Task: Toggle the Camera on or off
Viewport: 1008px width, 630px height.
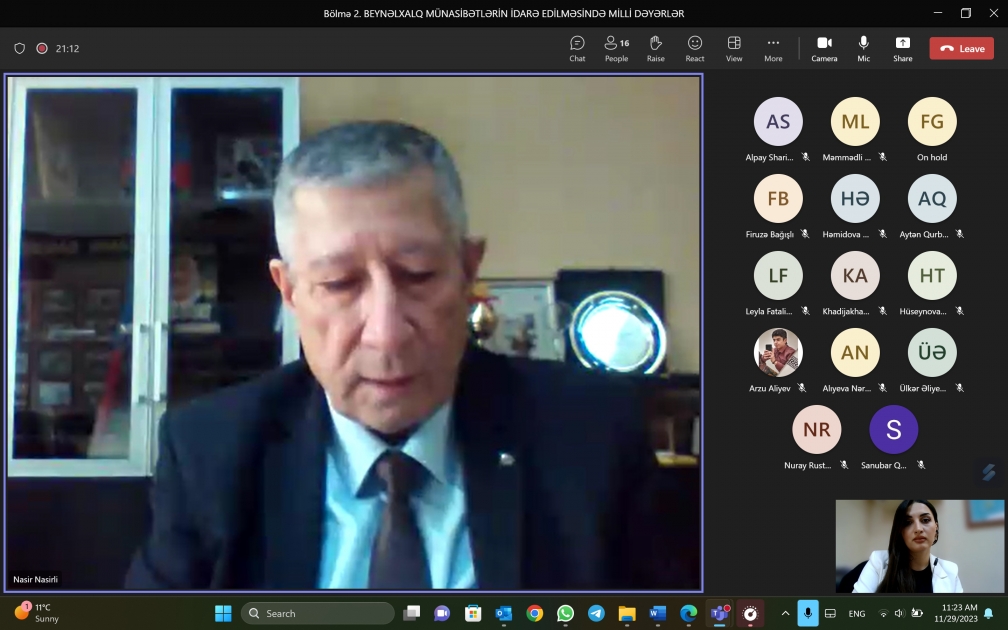Action: (x=824, y=48)
